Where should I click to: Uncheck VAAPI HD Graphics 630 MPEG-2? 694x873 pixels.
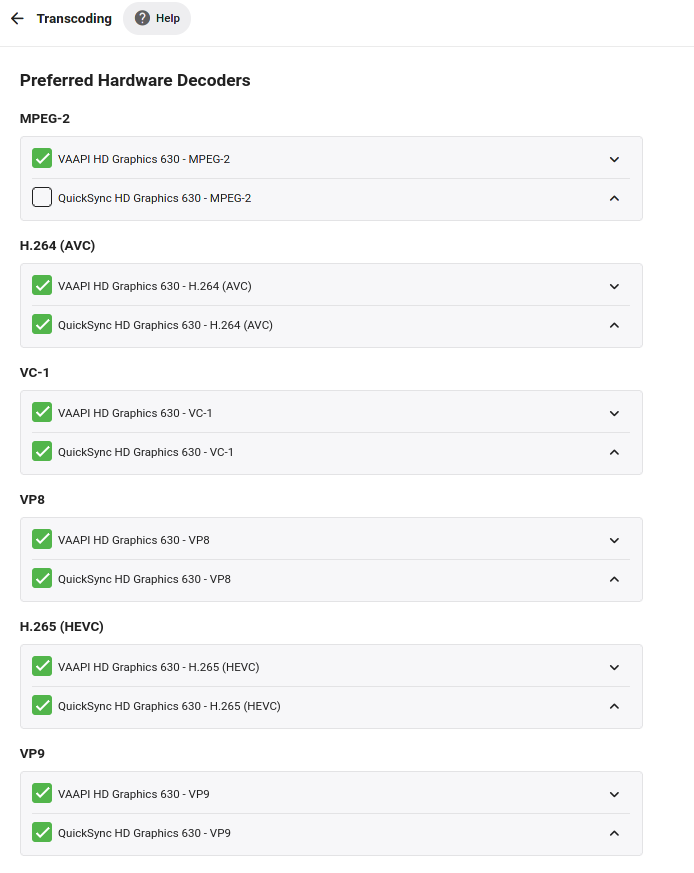pyautogui.click(x=42, y=158)
